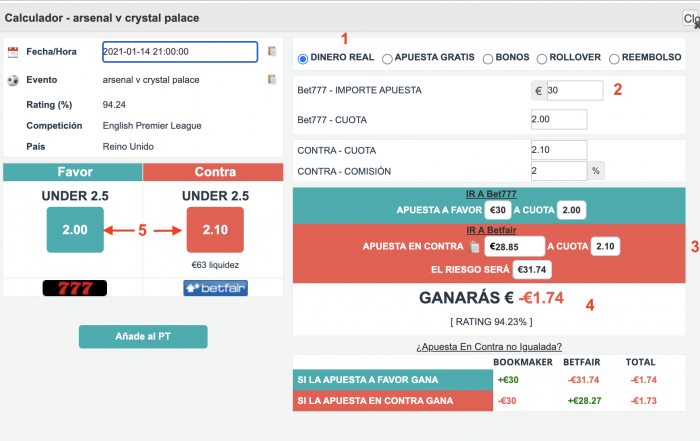Focus the Bet777 IMPORTE APUESTA stake field
The height and width of the screenshot is (441, 700).
[x=575, y=91]
